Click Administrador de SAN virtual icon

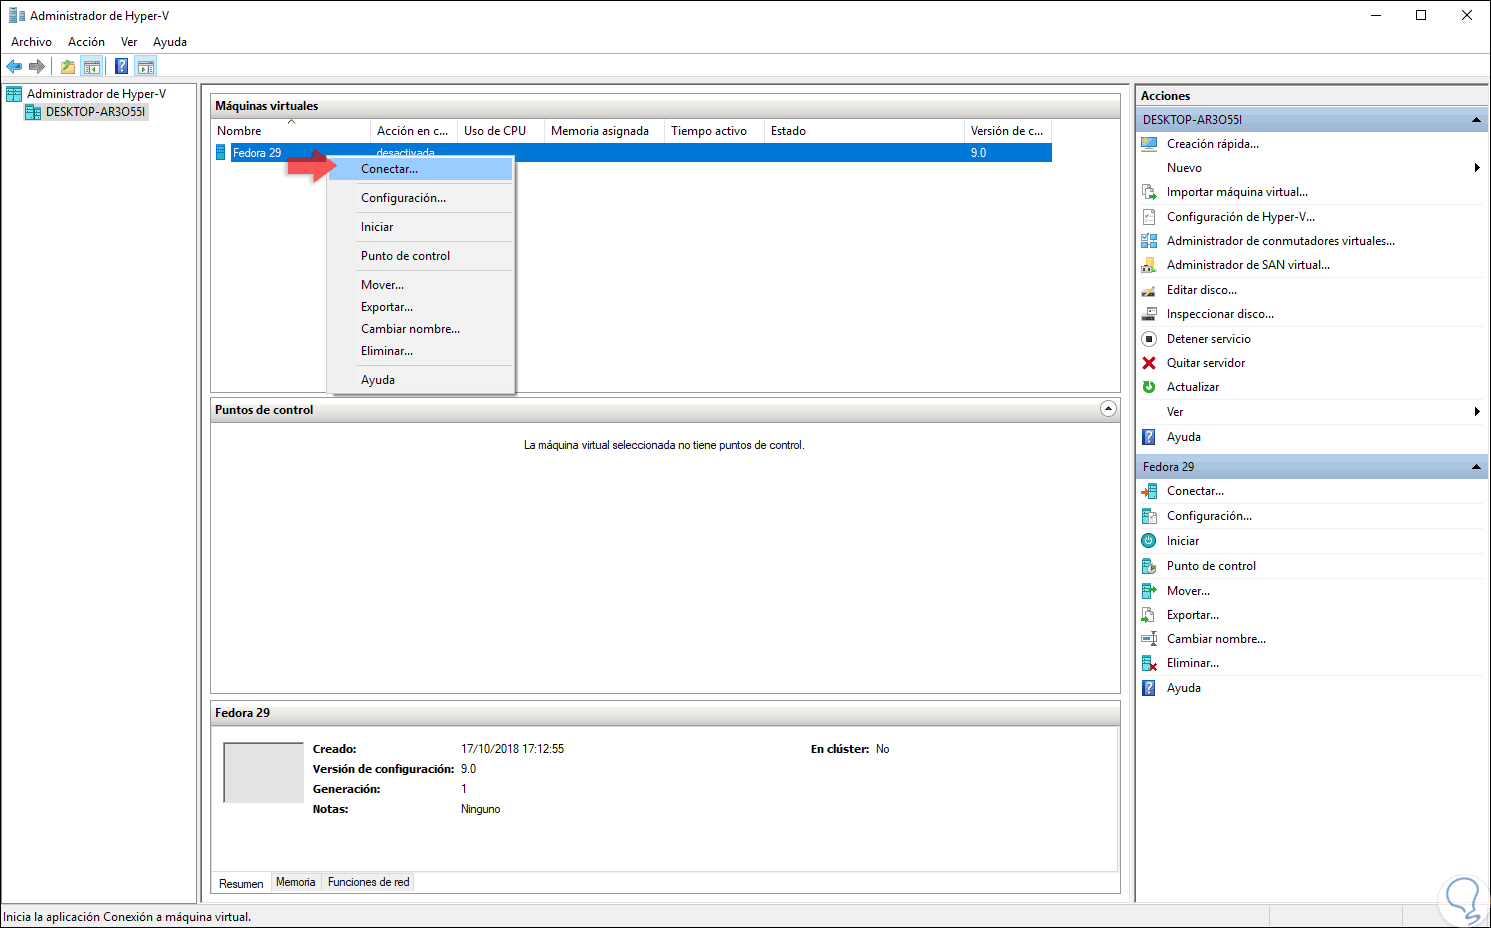1149,265
